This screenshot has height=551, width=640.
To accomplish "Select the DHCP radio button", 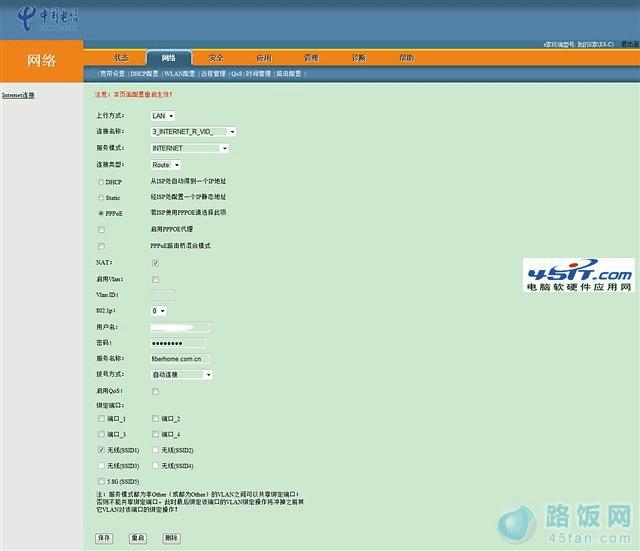I will tap(101, 182).
